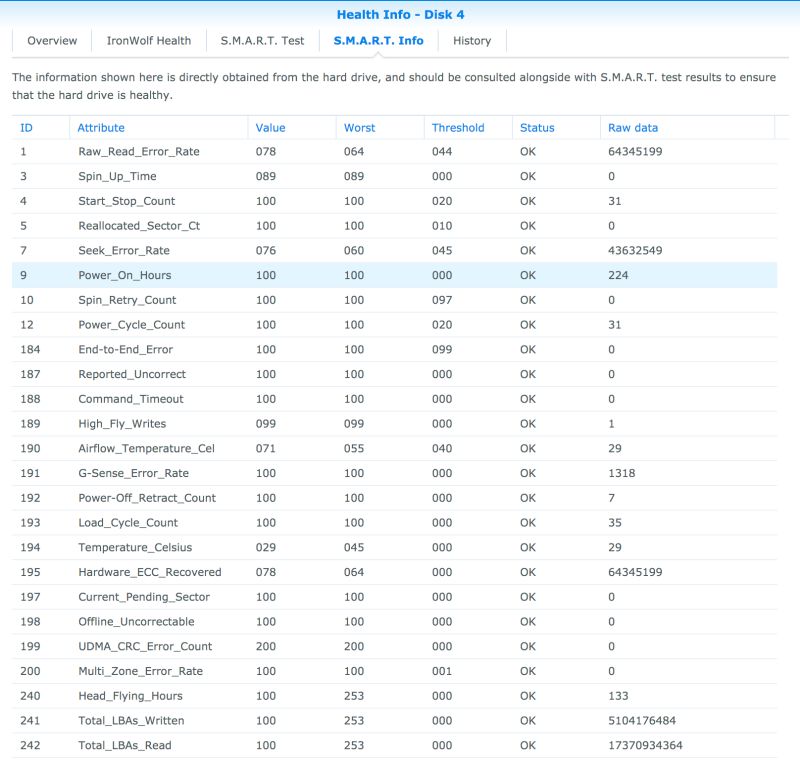Select the Reported_Uncorrect row
This screenshot has width=800, height=769.
pos(394,375)
